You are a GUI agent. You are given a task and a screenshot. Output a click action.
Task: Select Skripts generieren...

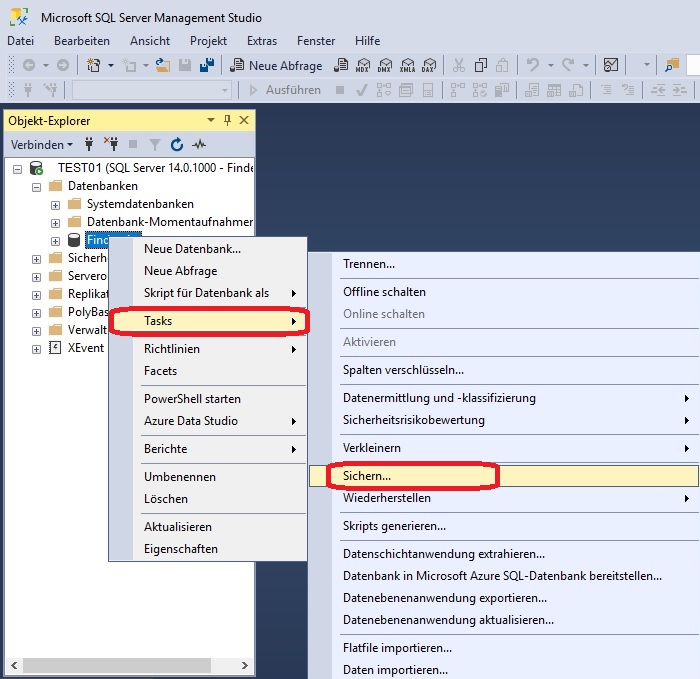[x=504, y=526]
